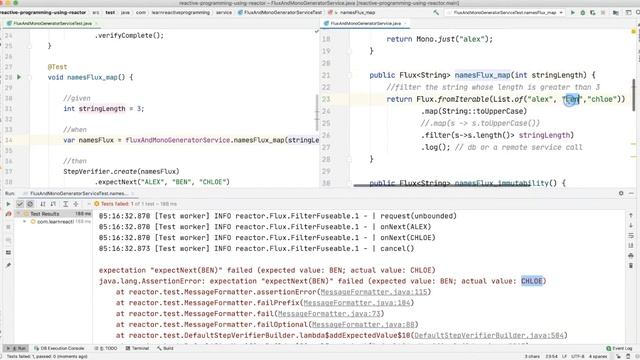Switch to FluxAndMonoGeneratorServiceTest.java tab
This screenshot has width=640, height=360.
pos(52,23)
